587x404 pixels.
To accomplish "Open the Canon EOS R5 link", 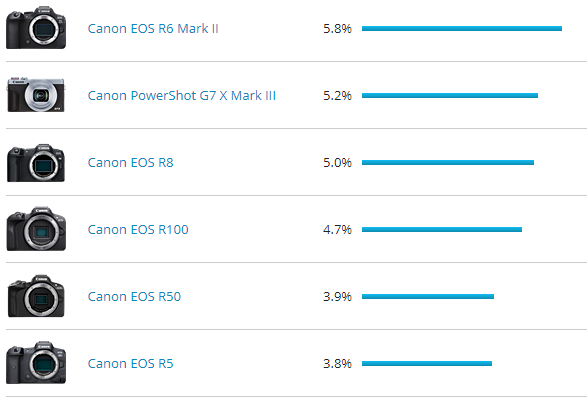I will [130, 364].
